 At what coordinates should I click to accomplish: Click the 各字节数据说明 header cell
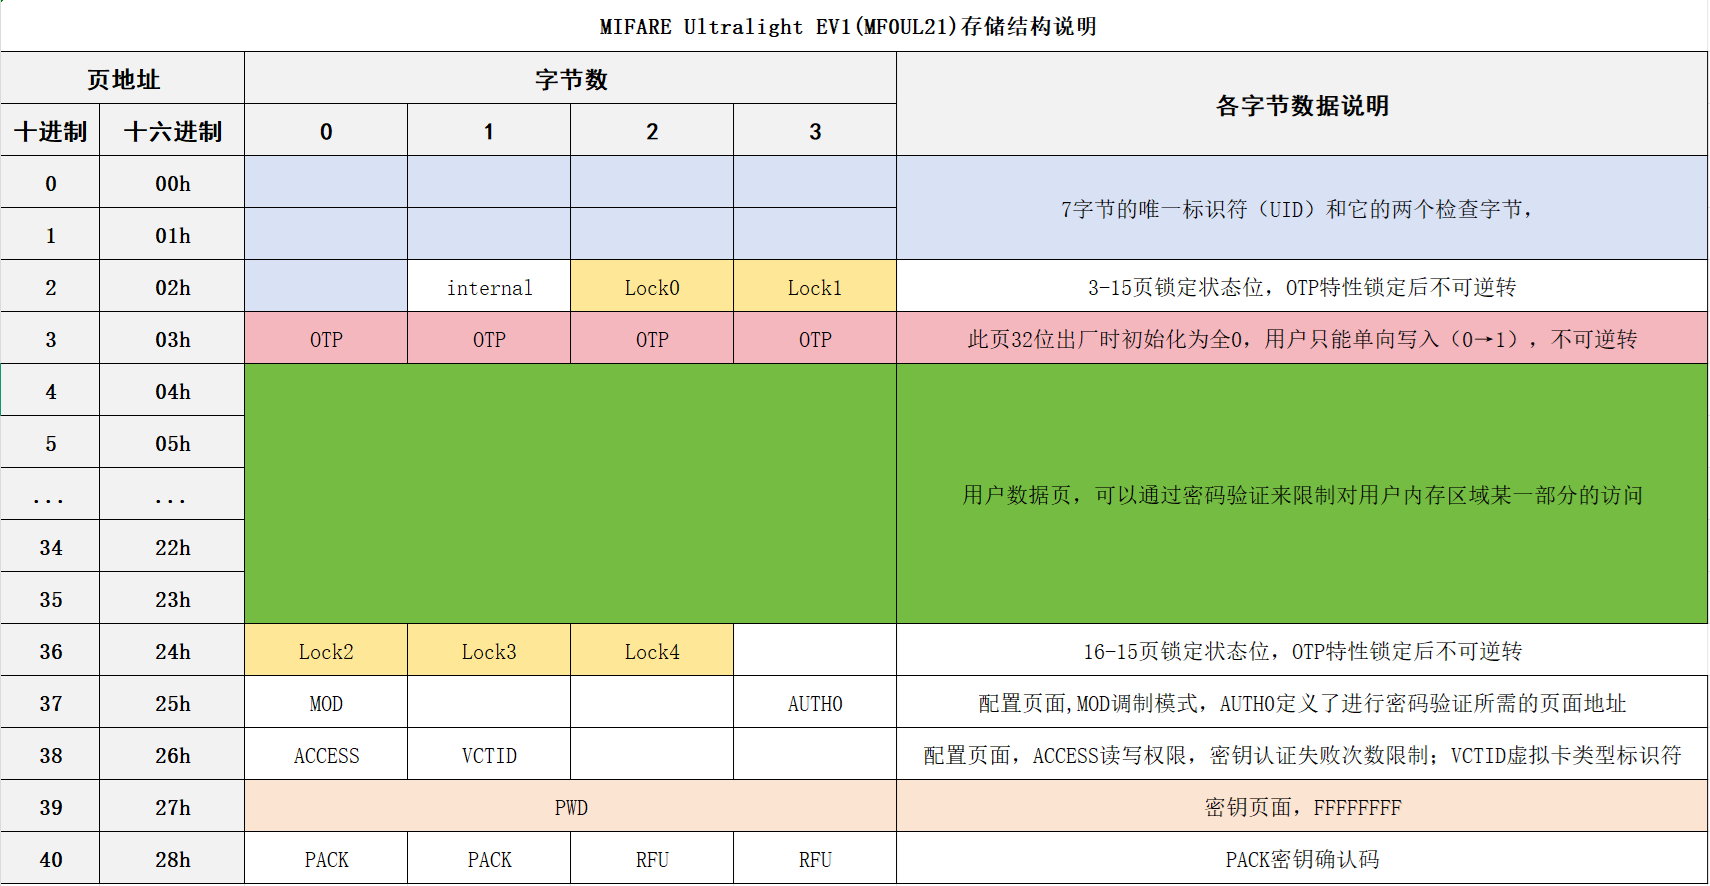(1301, 105)
